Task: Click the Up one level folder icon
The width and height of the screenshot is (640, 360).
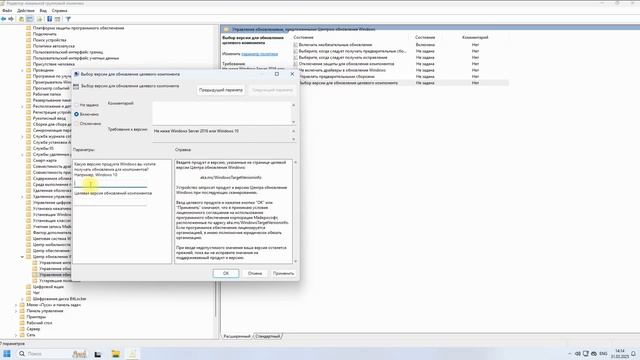Action: [x=22, y=19]
